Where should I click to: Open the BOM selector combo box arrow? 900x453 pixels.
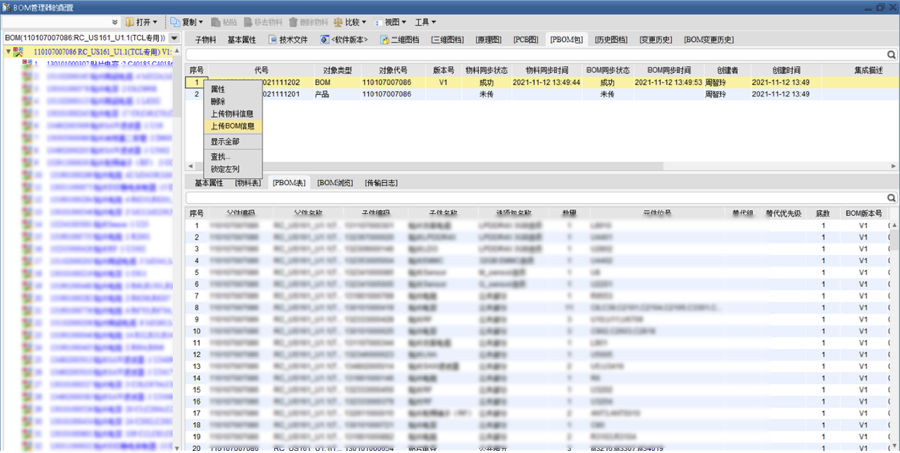pyautogui.click(x=174, y=38)
